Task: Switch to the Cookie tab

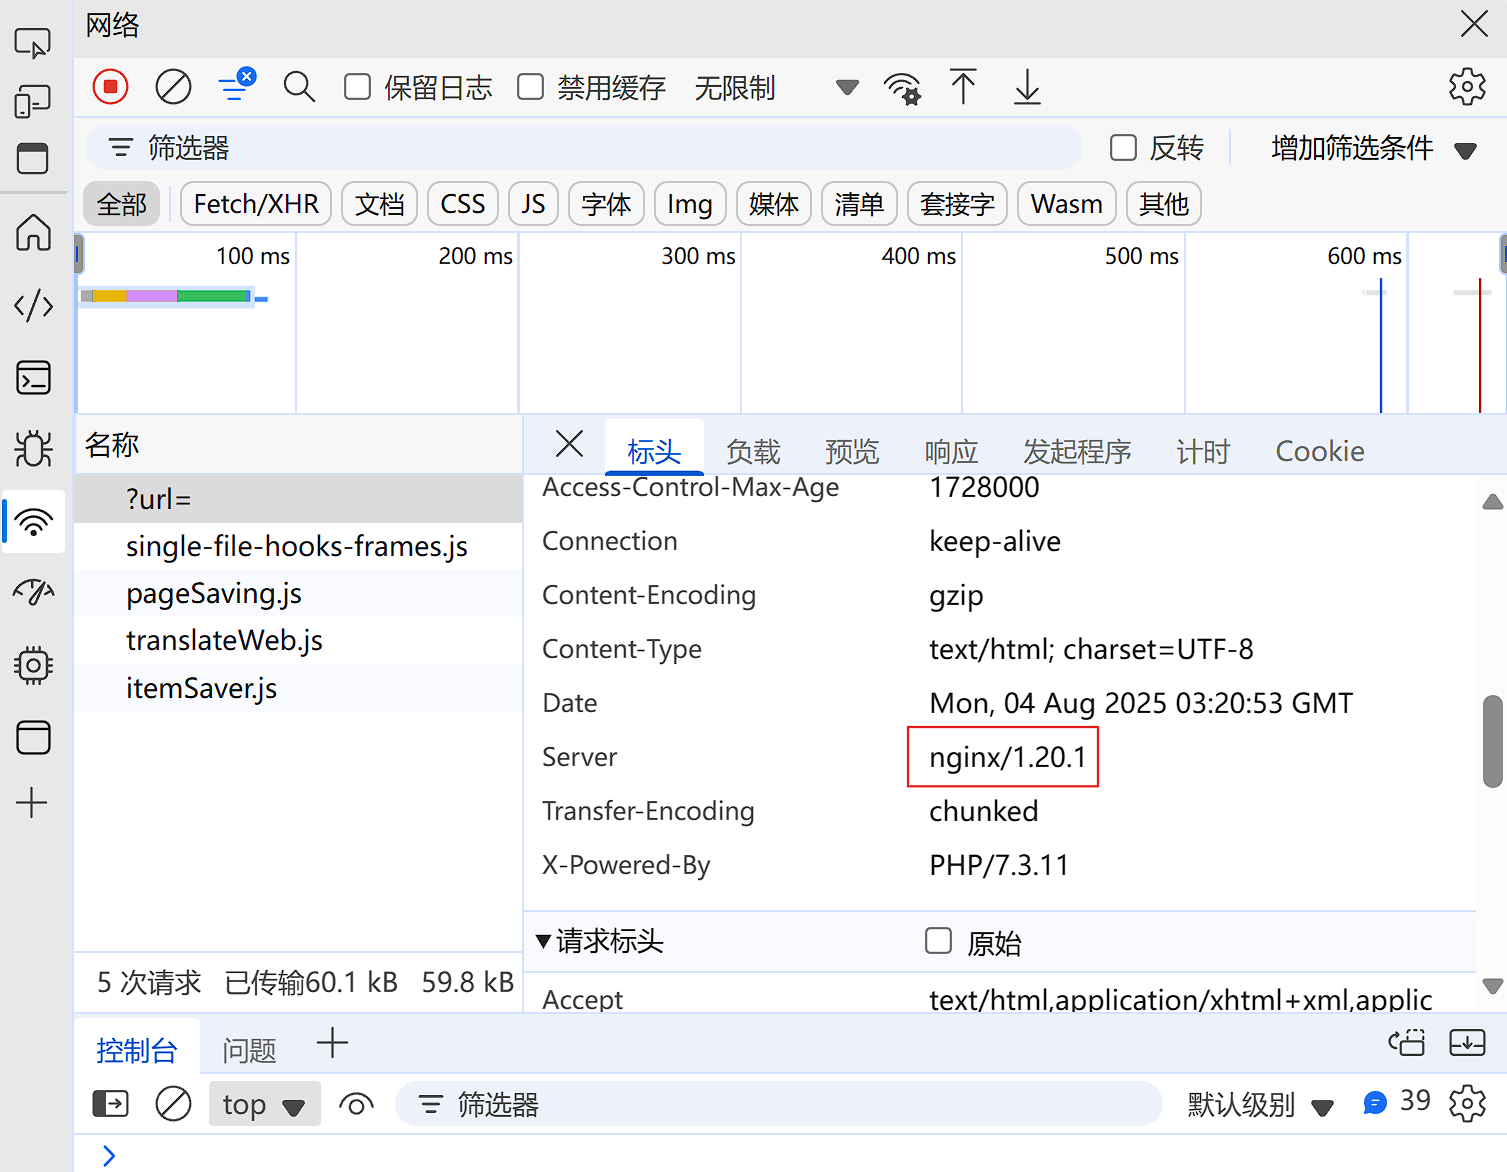Action: pos(1319,451)
